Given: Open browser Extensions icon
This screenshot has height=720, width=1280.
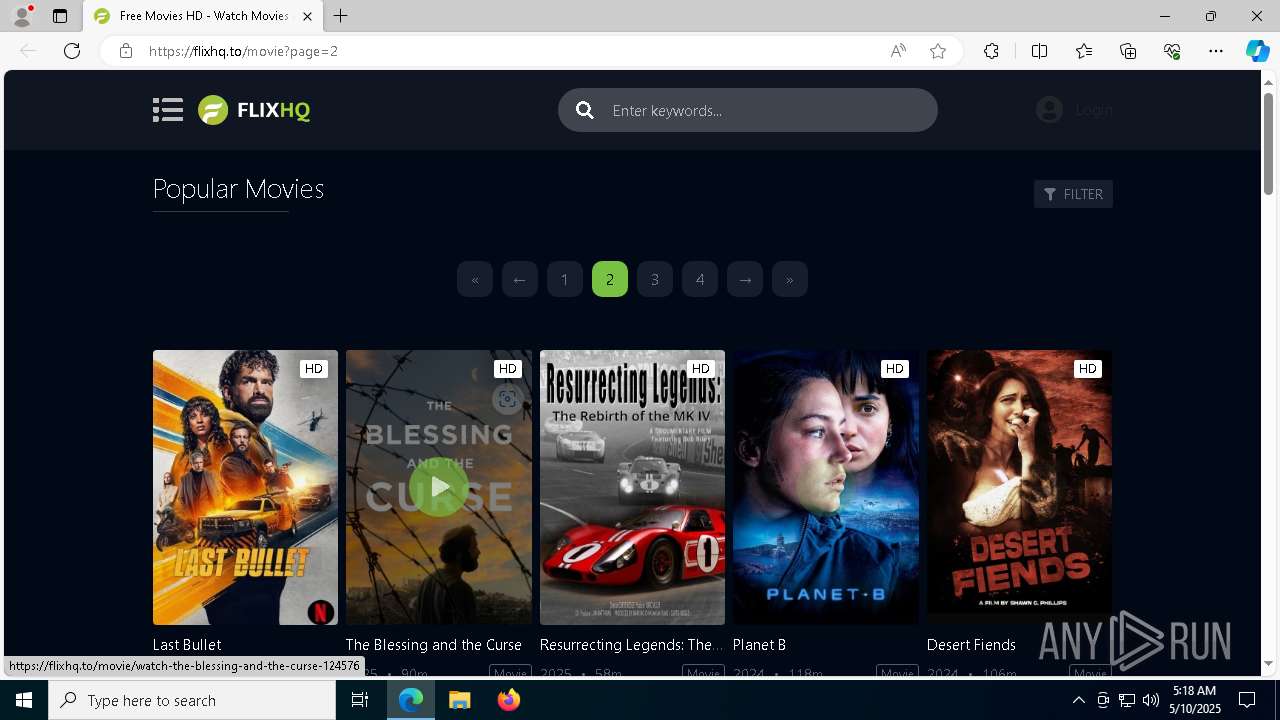Looking at the screenshot, I should point(991,51).
